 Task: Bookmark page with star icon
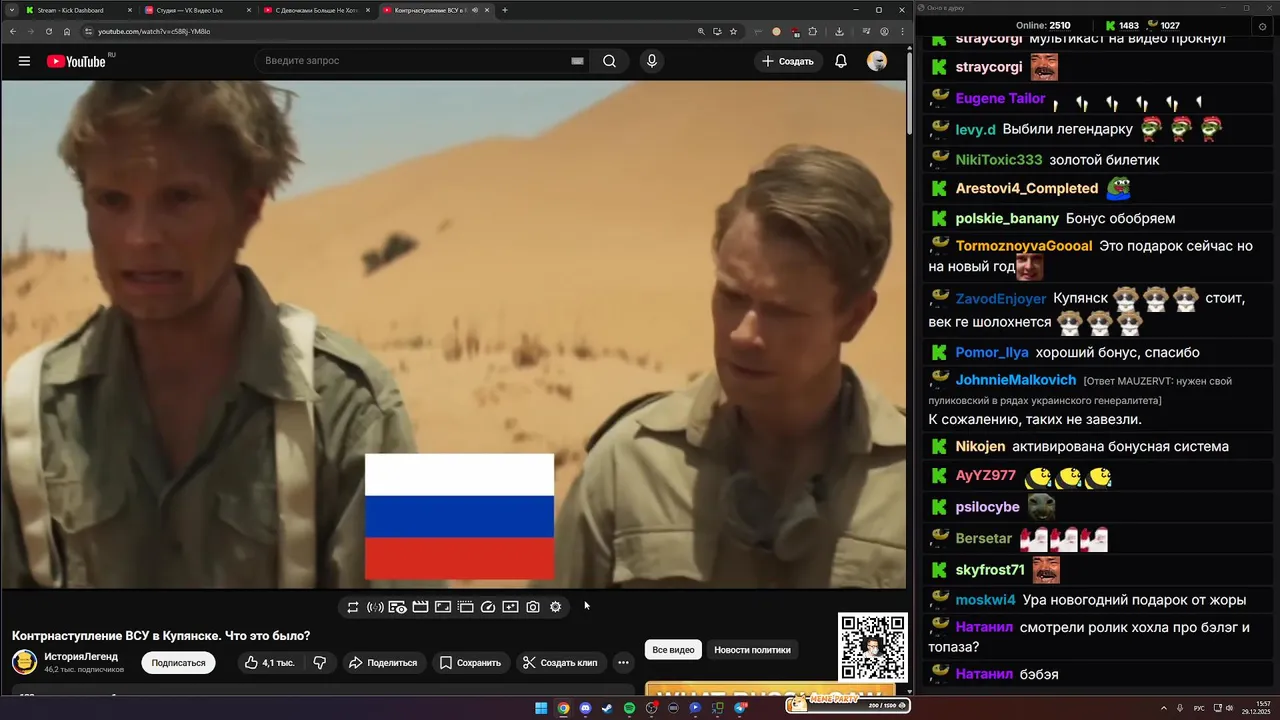[733, 31]
